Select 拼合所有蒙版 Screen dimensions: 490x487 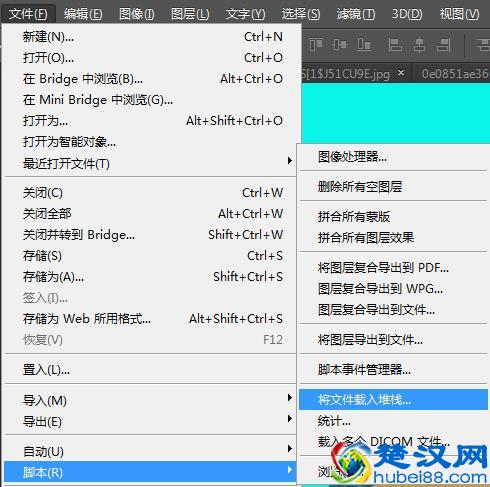[x=393, y=217]
